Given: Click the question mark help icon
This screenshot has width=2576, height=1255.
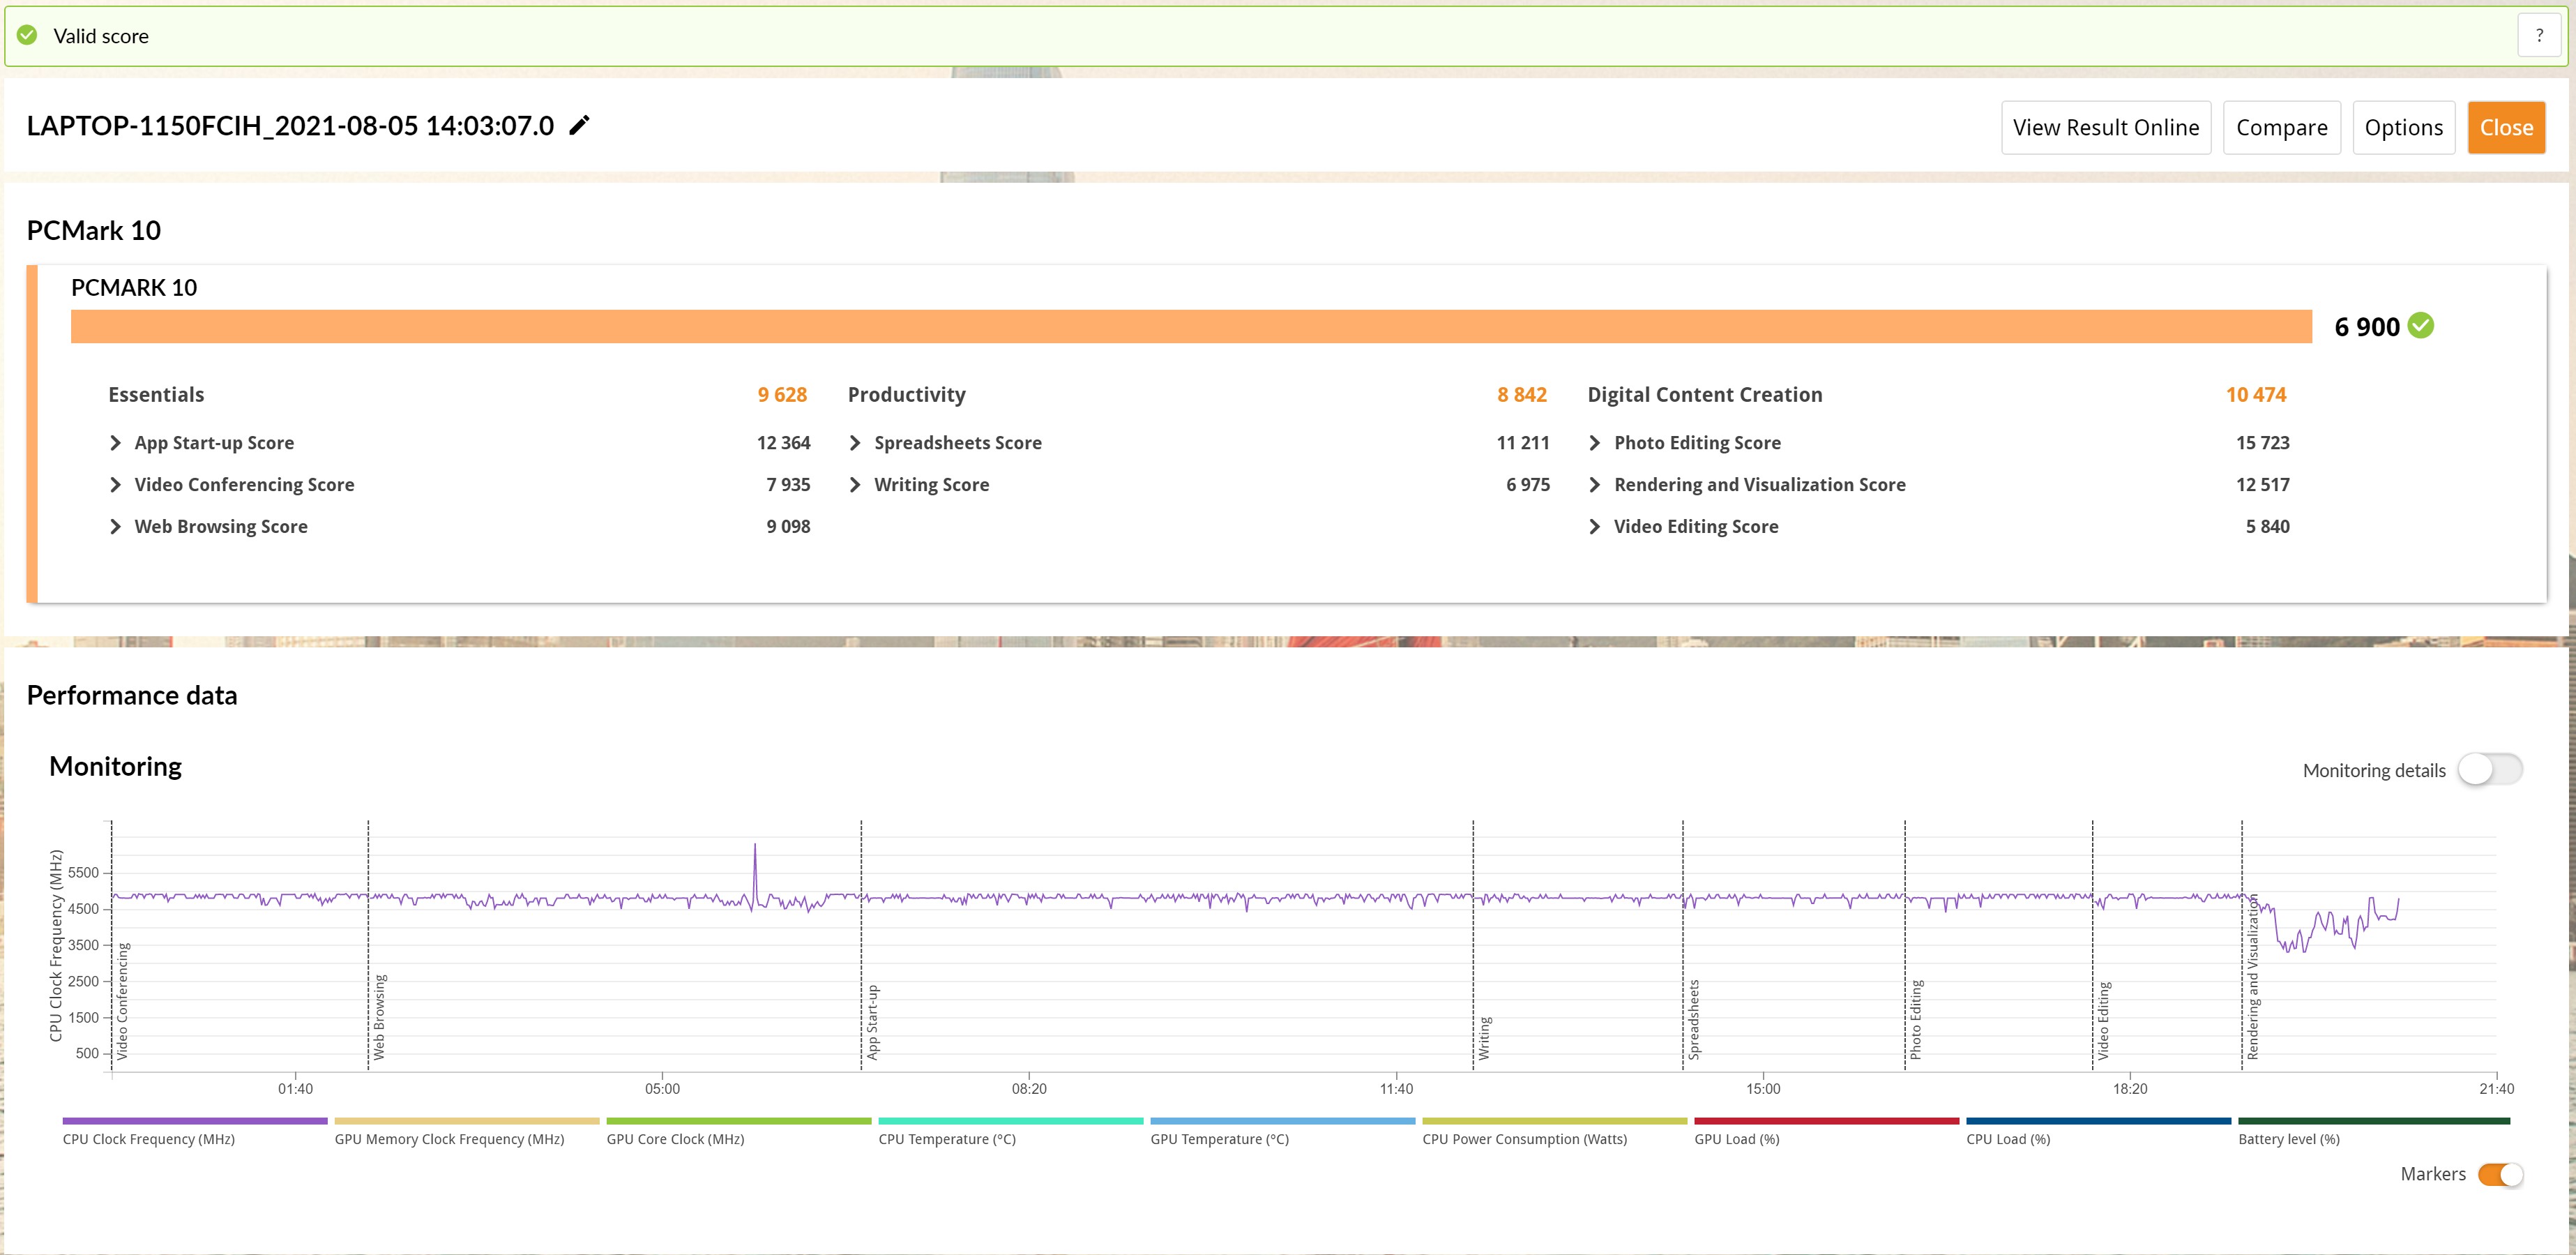Looking at the screenshot, I should [2538, 36].
